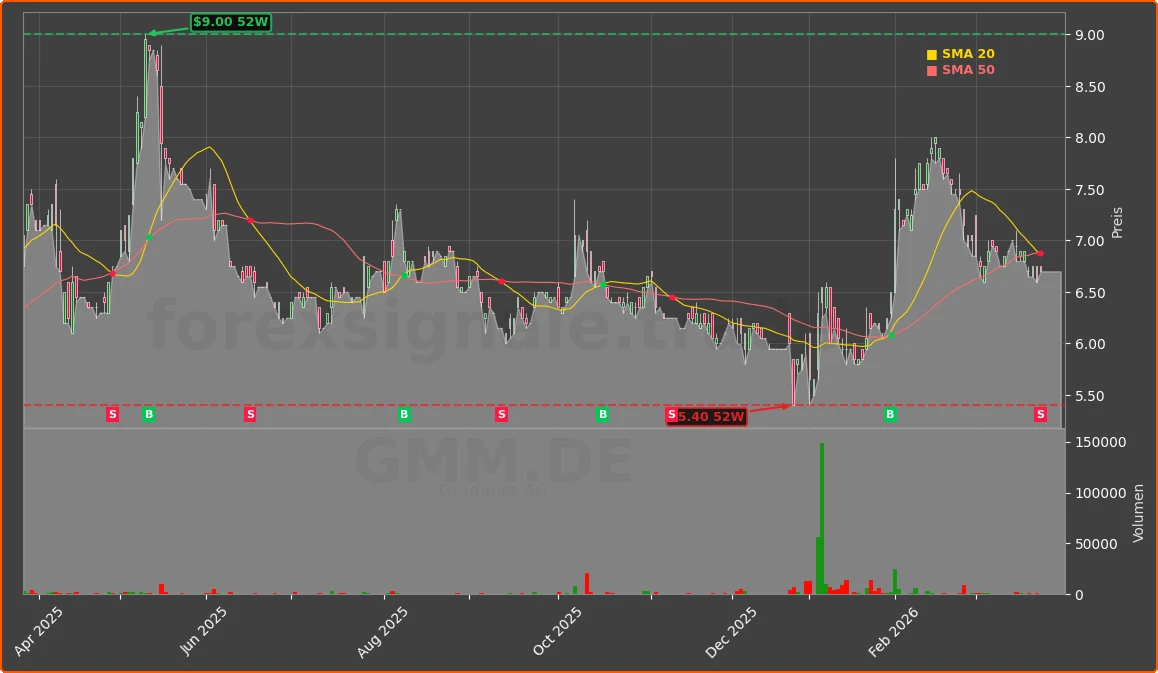Click the 8.50 price axis label
Image resolution: width=1158 pixels, height=673 pixels.
1090,87
